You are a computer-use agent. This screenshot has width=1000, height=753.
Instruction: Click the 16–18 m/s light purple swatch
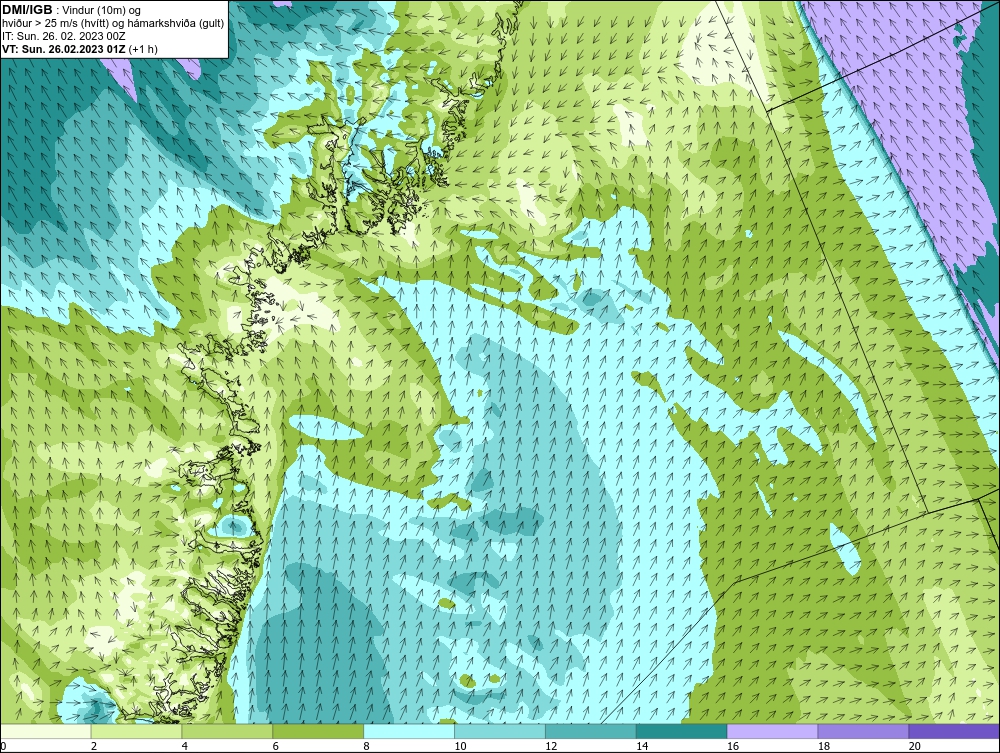click(772, 731)
